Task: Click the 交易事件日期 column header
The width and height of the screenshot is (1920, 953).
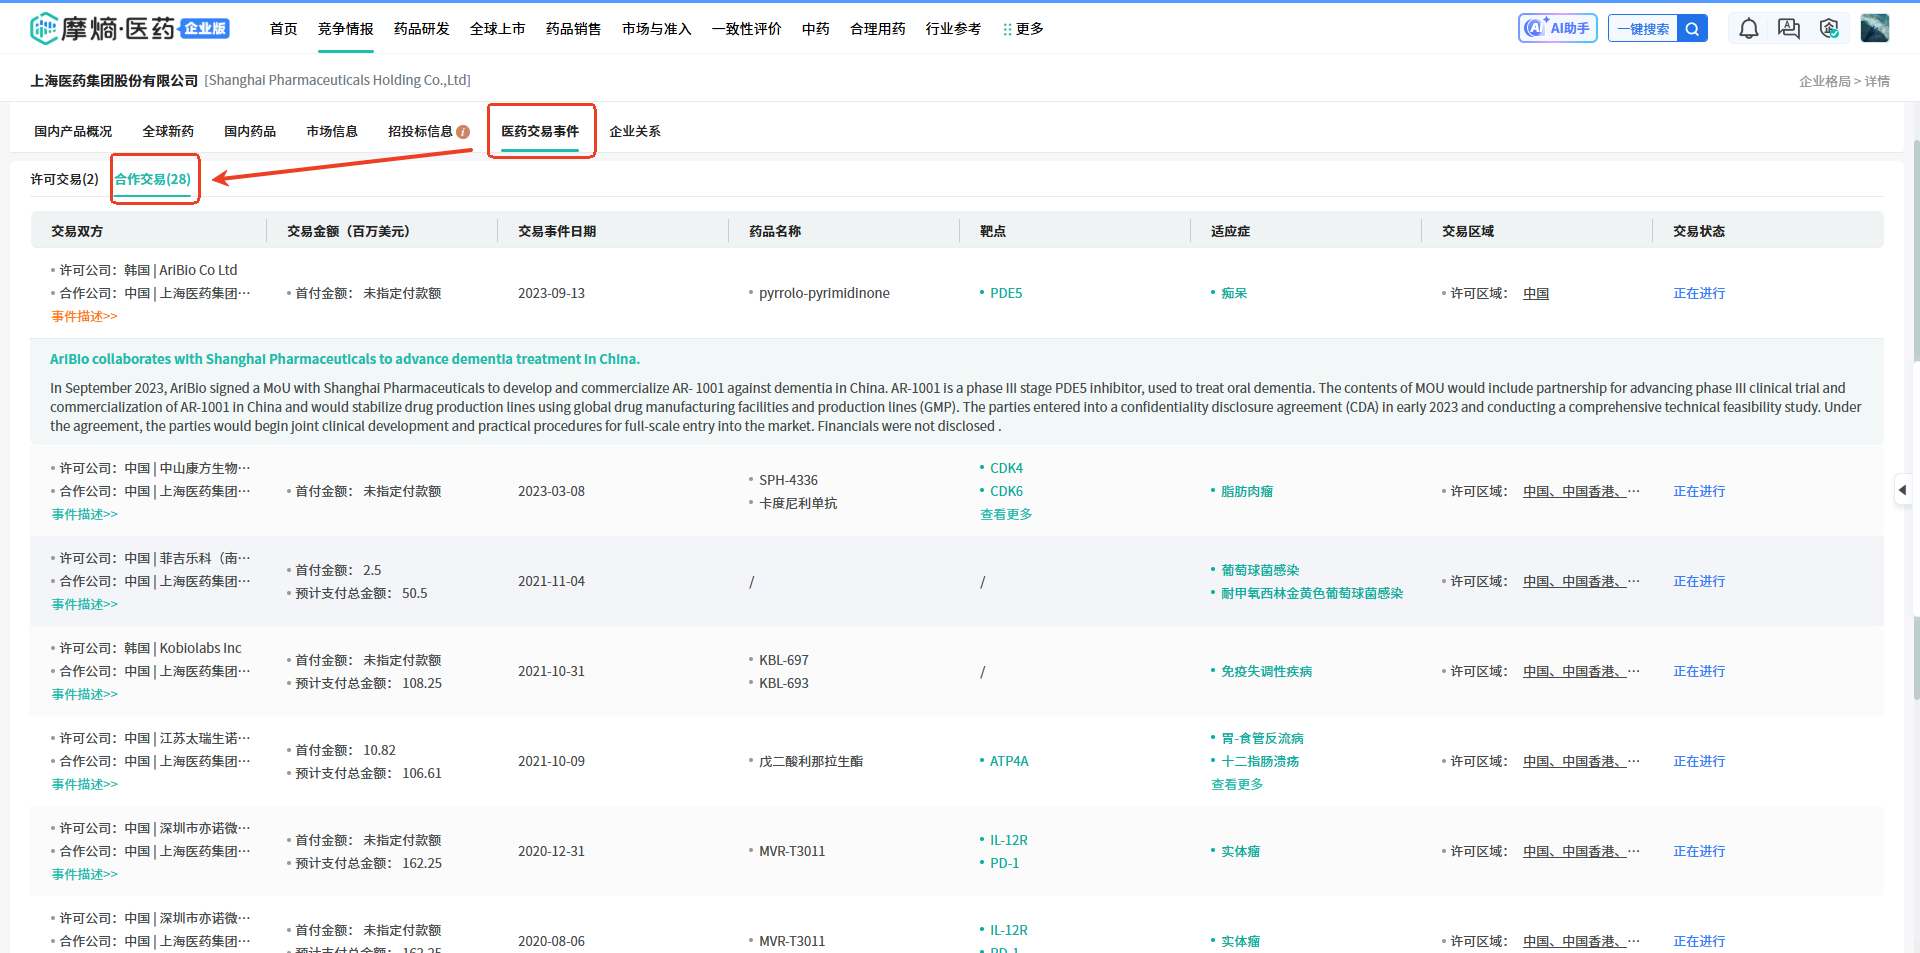Action: pos(557,231)
